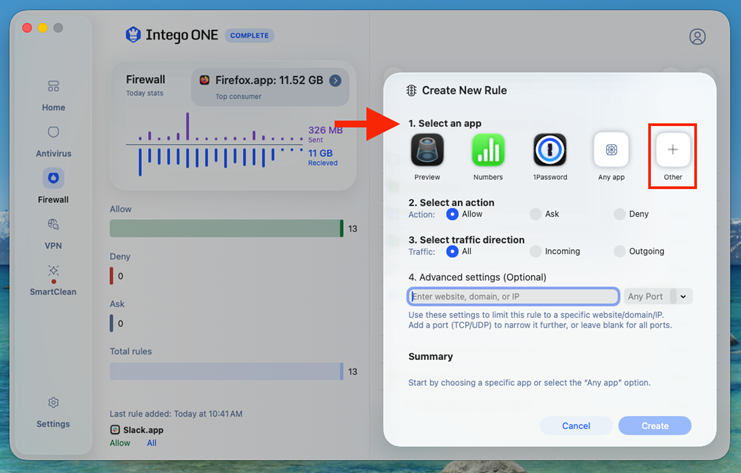Choose the Numbers app icon
The height and width of the screenshot is (473, 741).
click(x=488, y=150)
